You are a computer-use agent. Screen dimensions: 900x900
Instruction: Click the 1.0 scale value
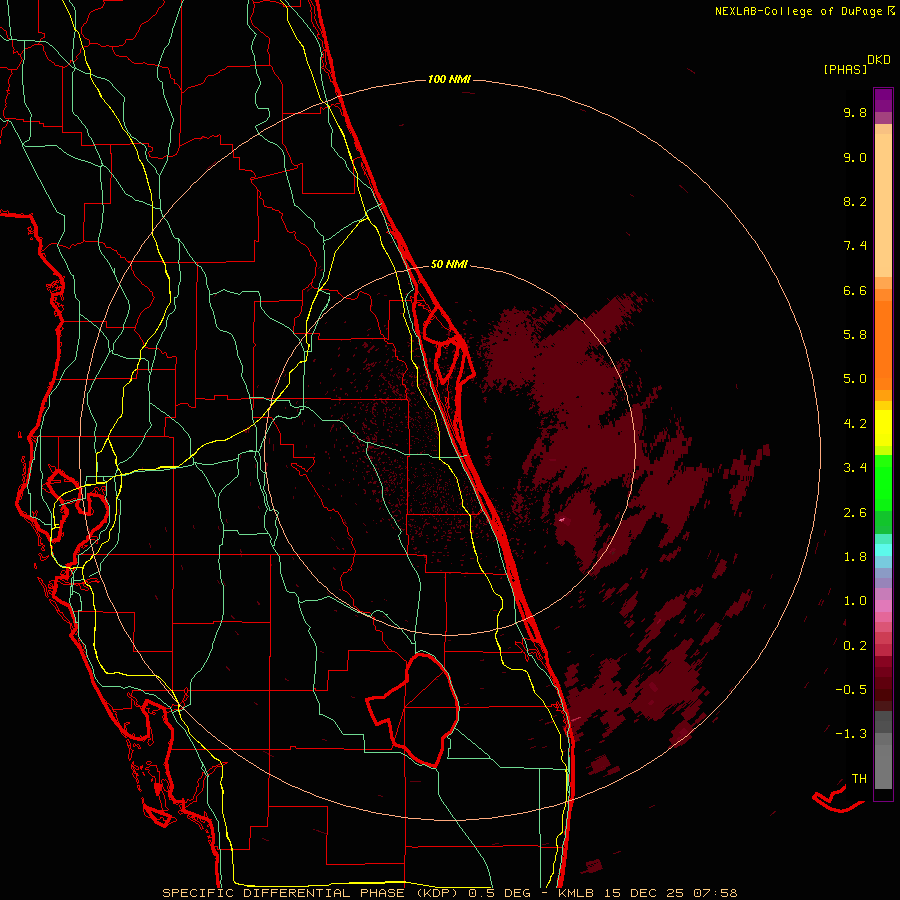coord(855,601)
